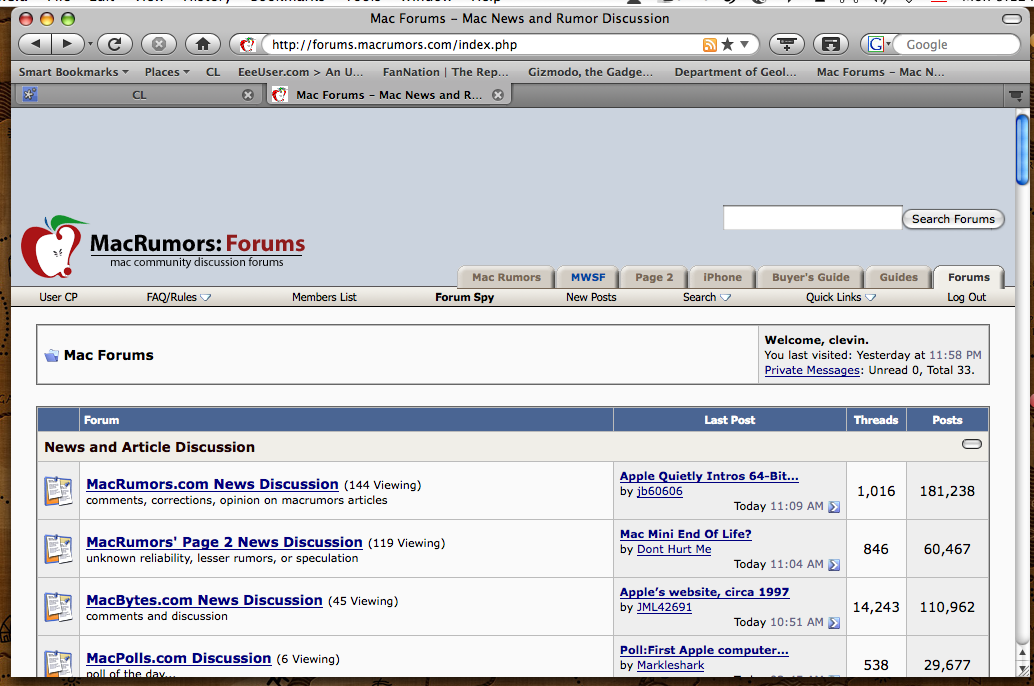Close the CL tab
1034x686 pixels.
pos(248,95)
